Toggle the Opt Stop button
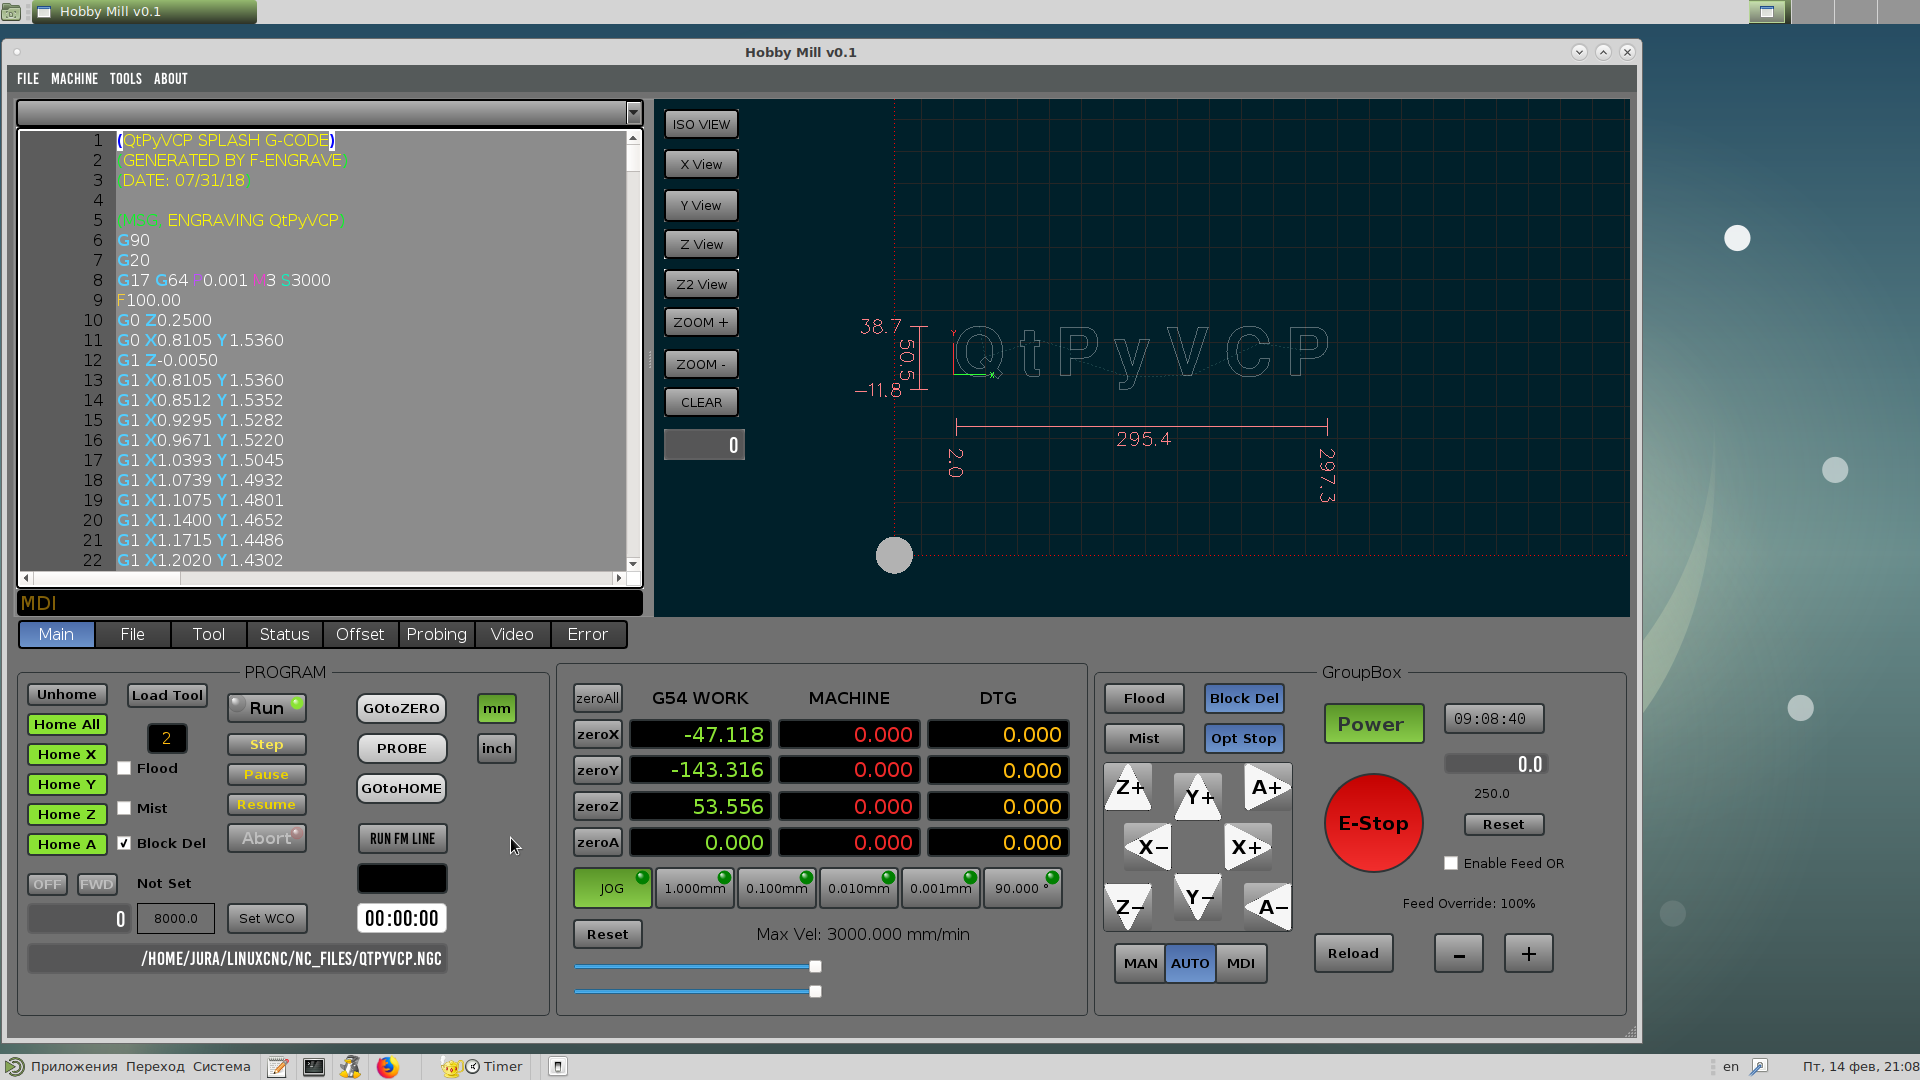 tap(1244, 738)
